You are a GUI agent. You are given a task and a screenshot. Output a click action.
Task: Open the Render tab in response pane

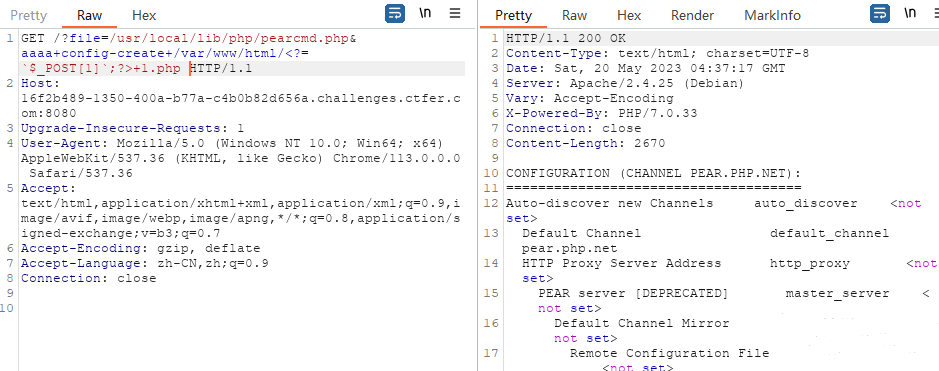coord(692,15)
